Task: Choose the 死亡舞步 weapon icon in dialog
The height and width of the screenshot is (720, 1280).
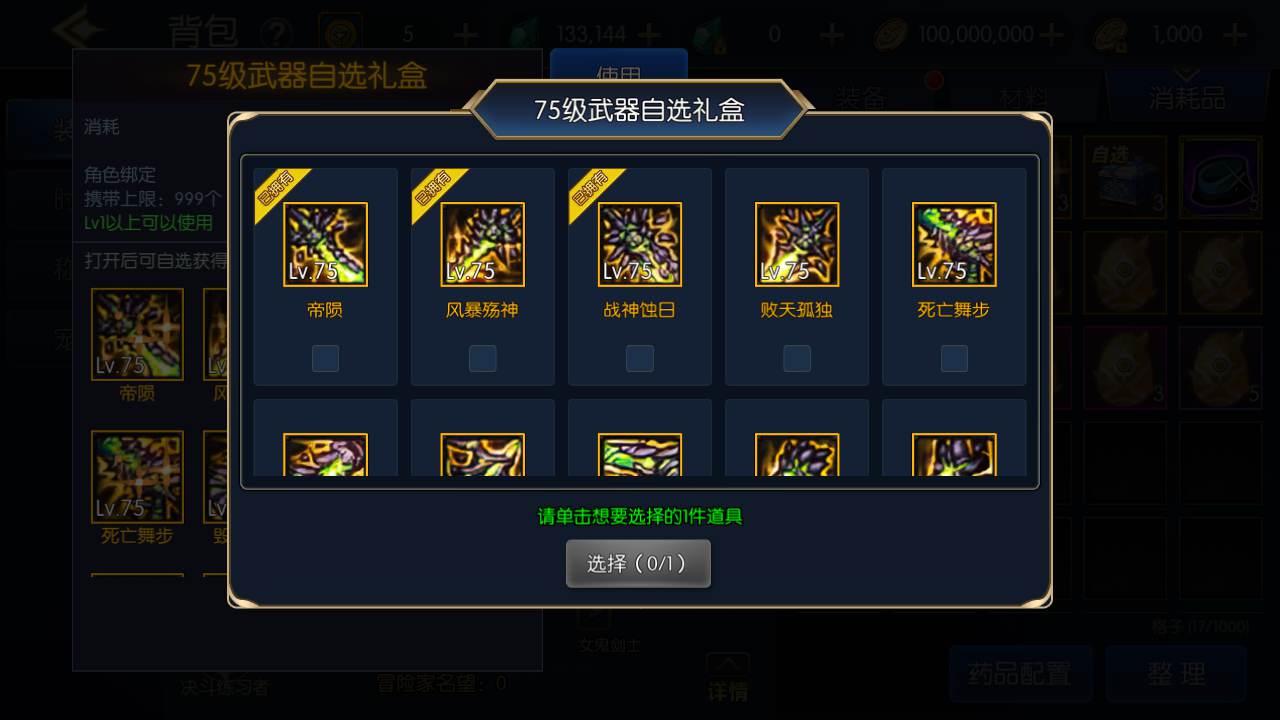Action: pos(954,245)
